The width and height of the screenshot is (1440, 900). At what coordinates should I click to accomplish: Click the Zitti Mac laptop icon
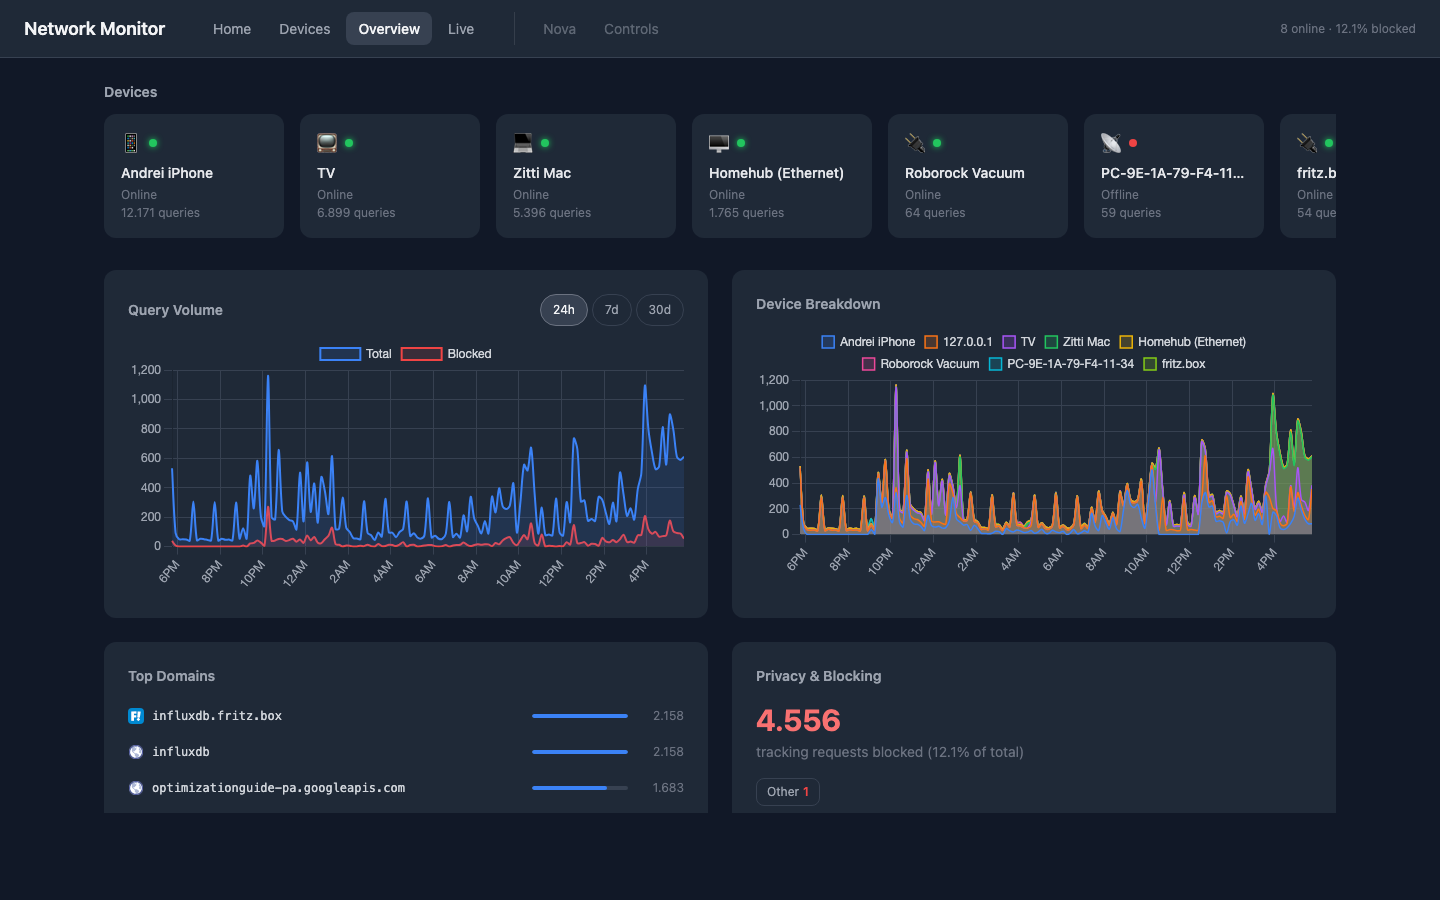[522, 143]
